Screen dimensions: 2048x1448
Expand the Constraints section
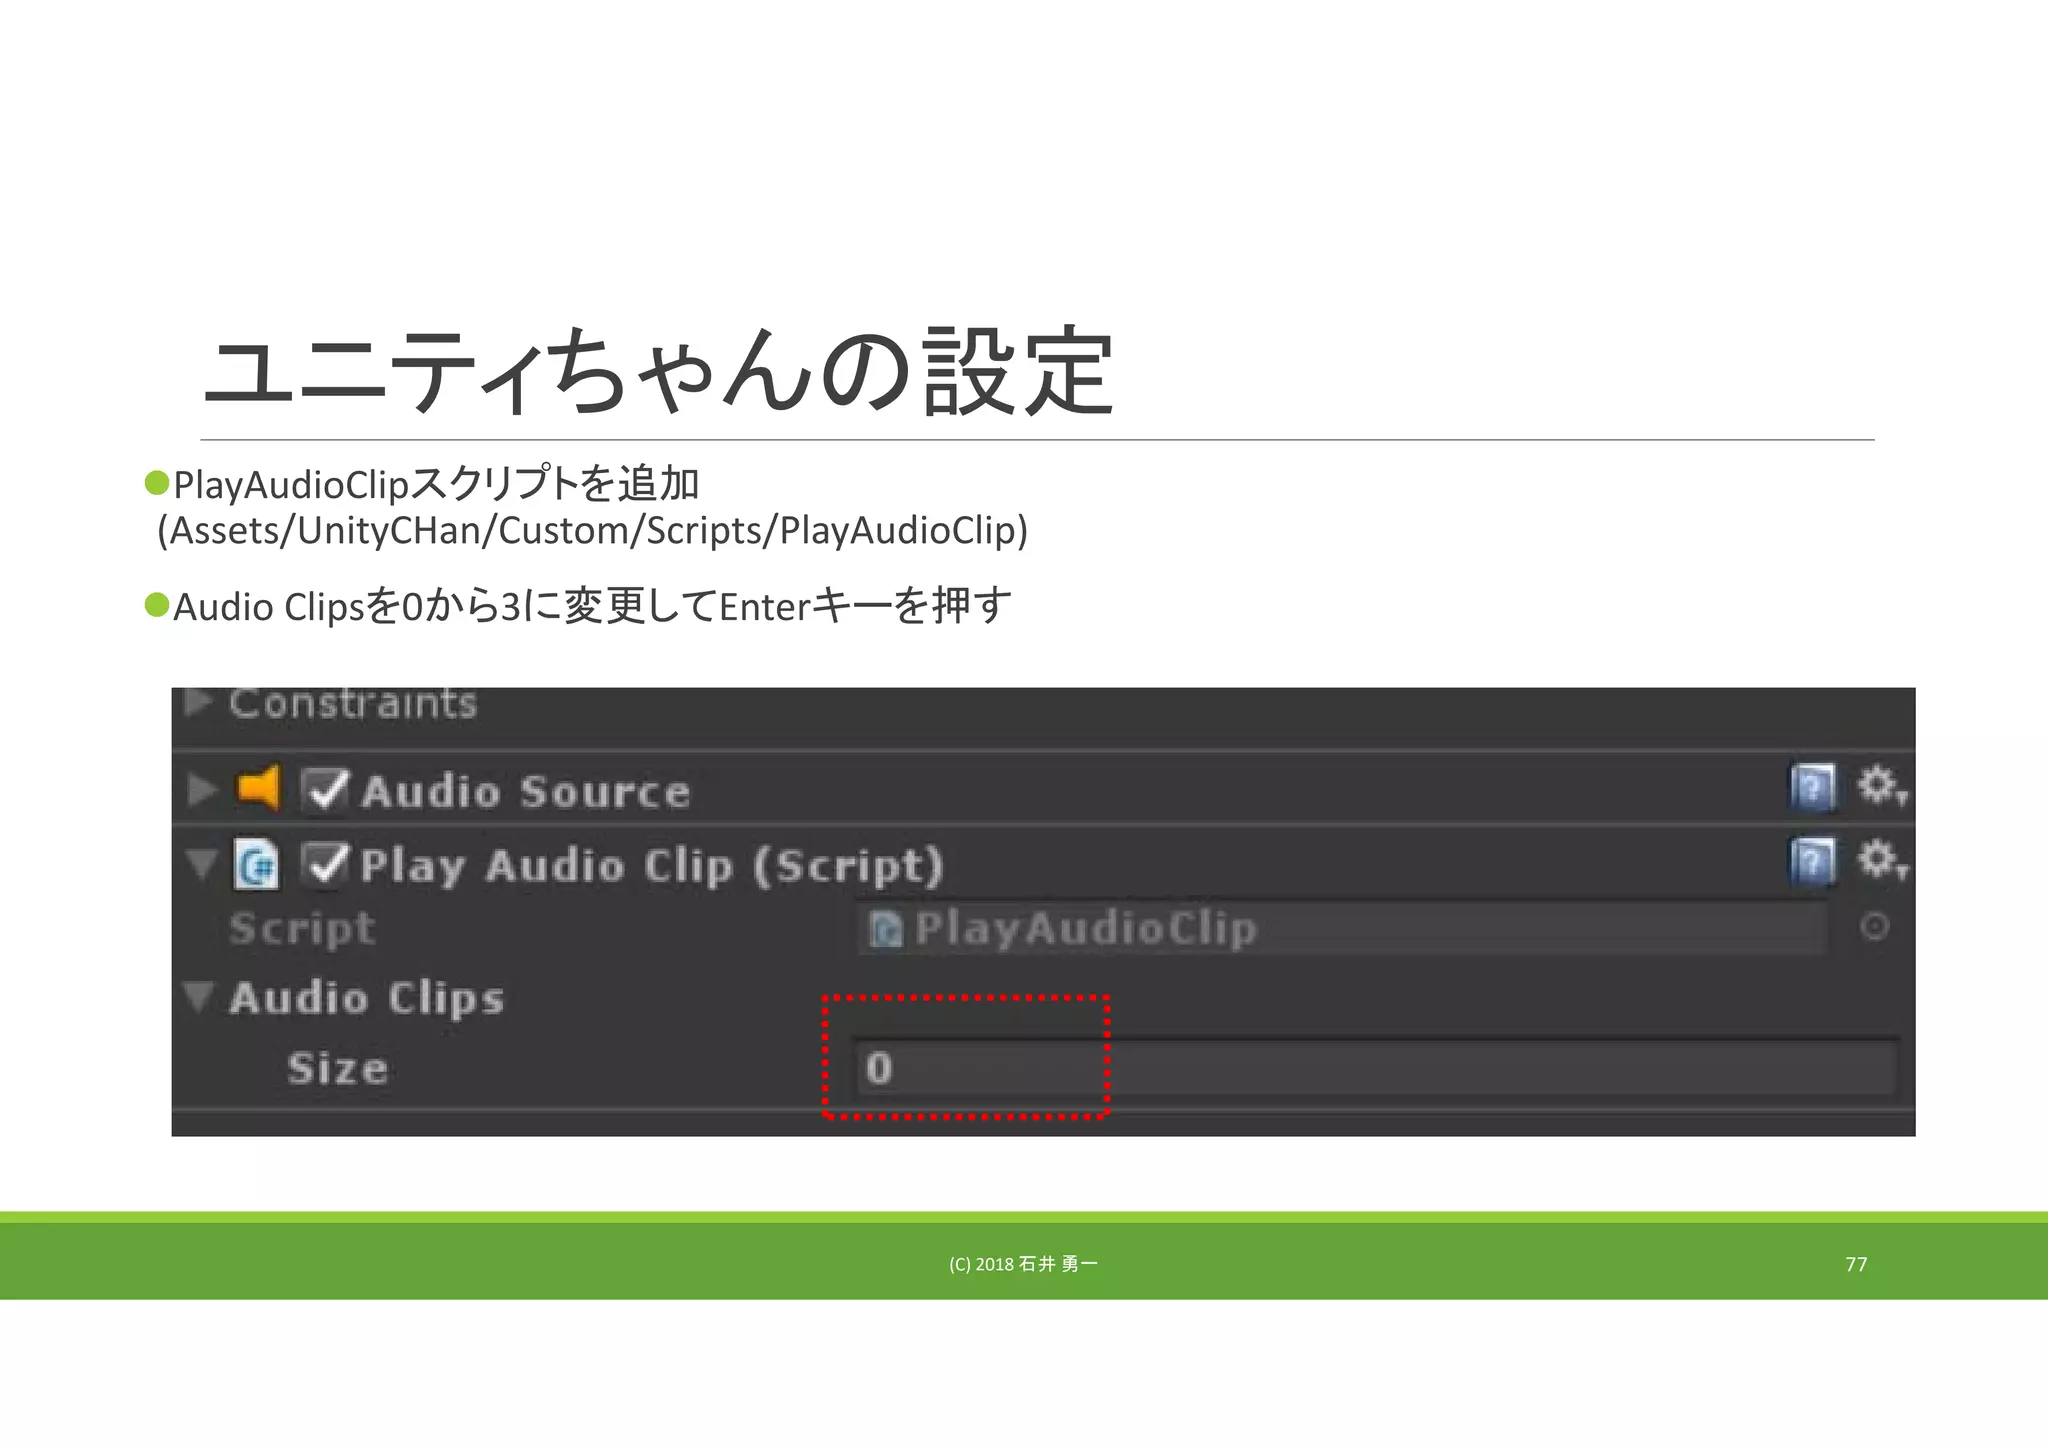(x=198, y=701)
